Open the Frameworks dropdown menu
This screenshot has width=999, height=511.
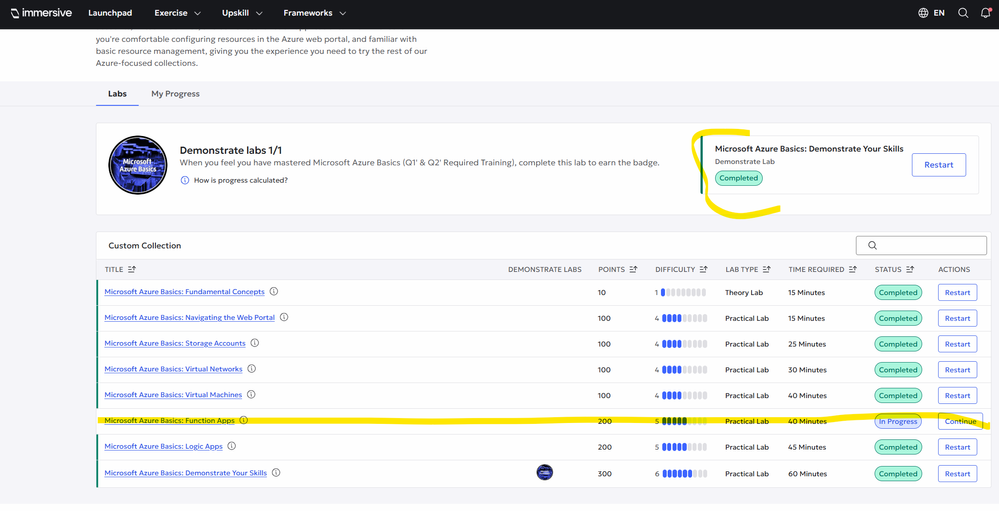pos(314,13)
